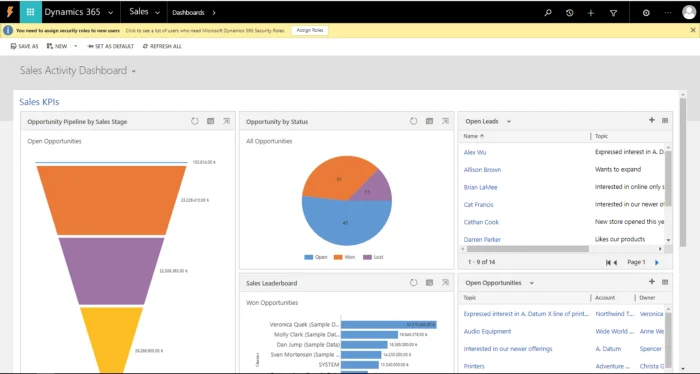The image size is (700, 374).
Task: Open lead Allison Brown
Action: tap(482, 170)
